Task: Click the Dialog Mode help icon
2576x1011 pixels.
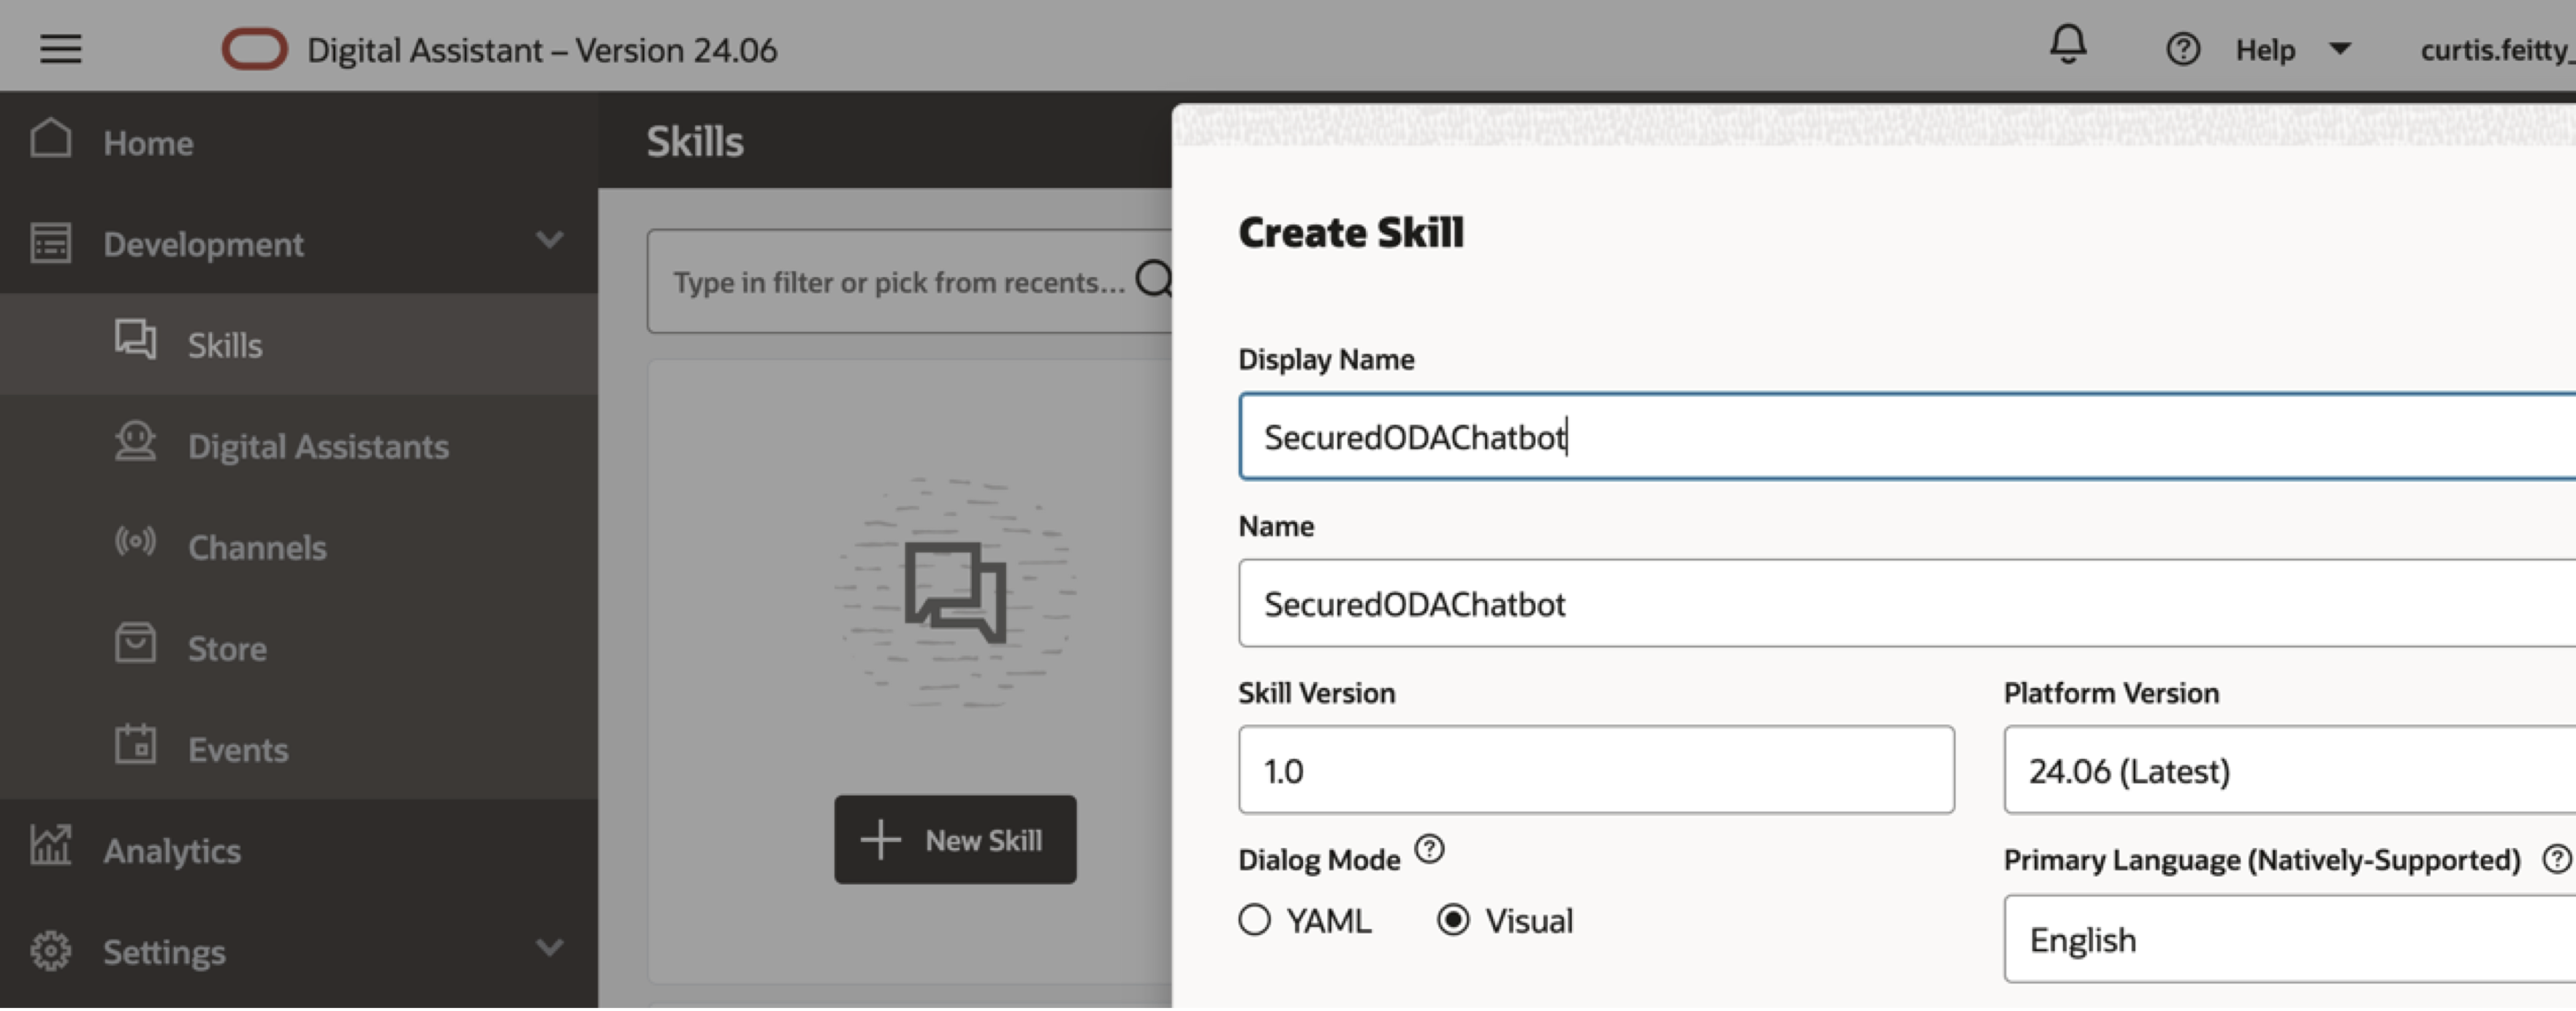Action: 1429,849
